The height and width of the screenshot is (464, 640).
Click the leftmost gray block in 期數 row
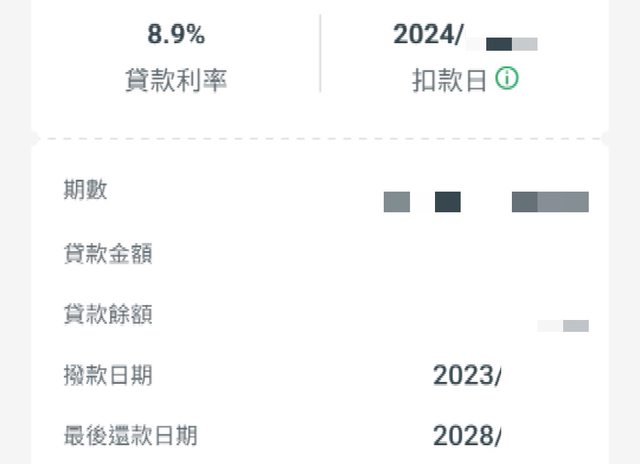pos(397,202)
